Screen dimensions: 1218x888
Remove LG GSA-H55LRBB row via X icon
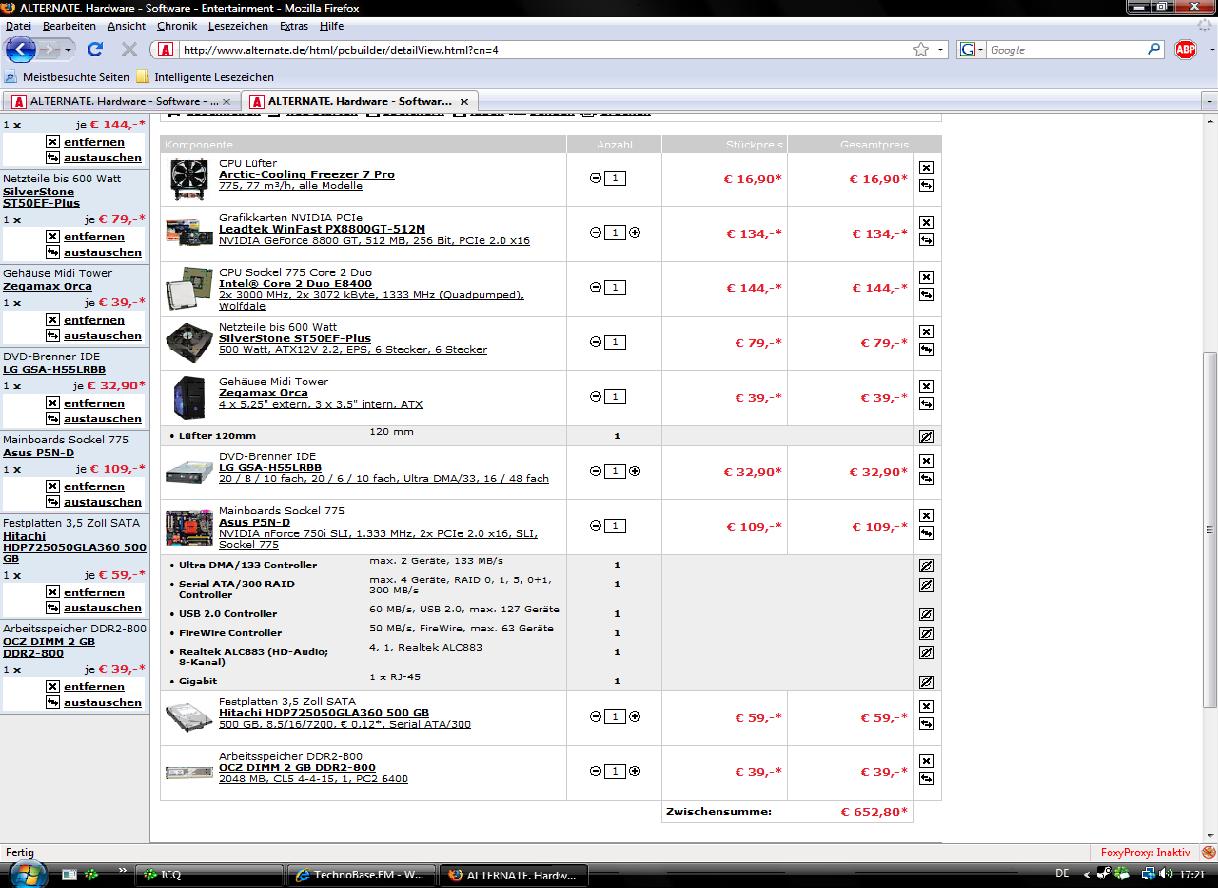pos(926,461)
